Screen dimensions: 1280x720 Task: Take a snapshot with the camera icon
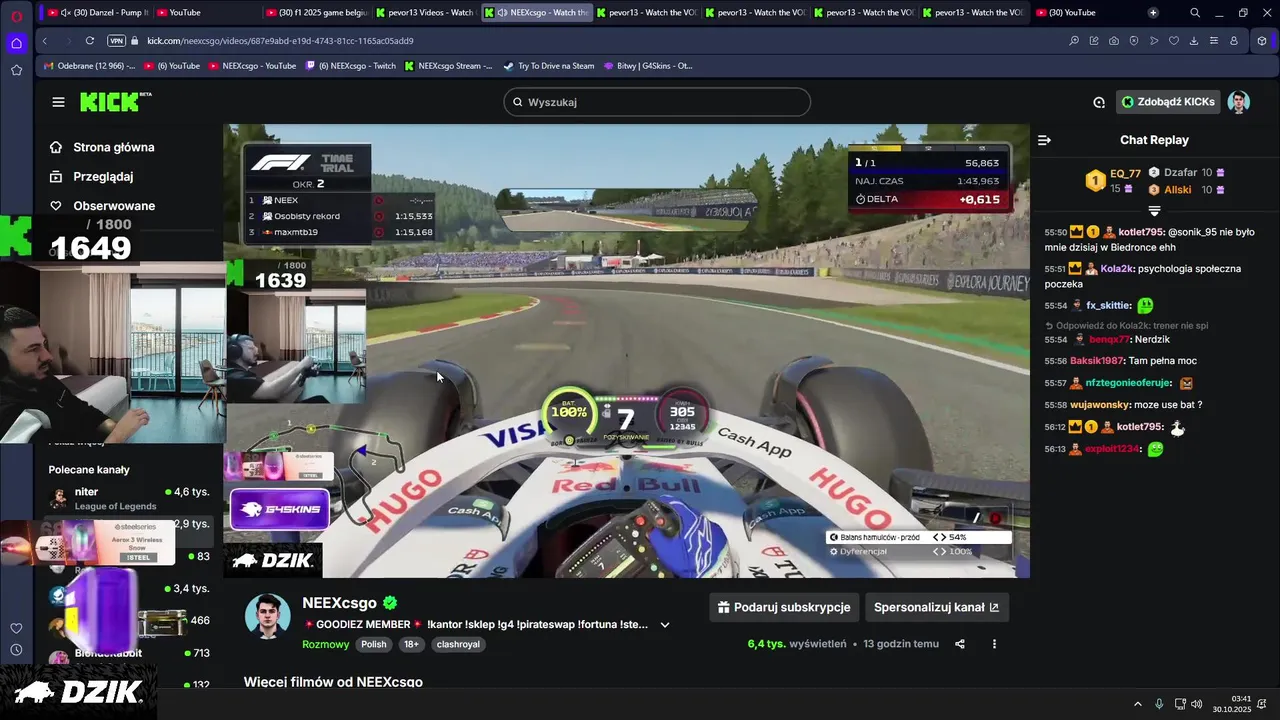tap(1113, 41)
